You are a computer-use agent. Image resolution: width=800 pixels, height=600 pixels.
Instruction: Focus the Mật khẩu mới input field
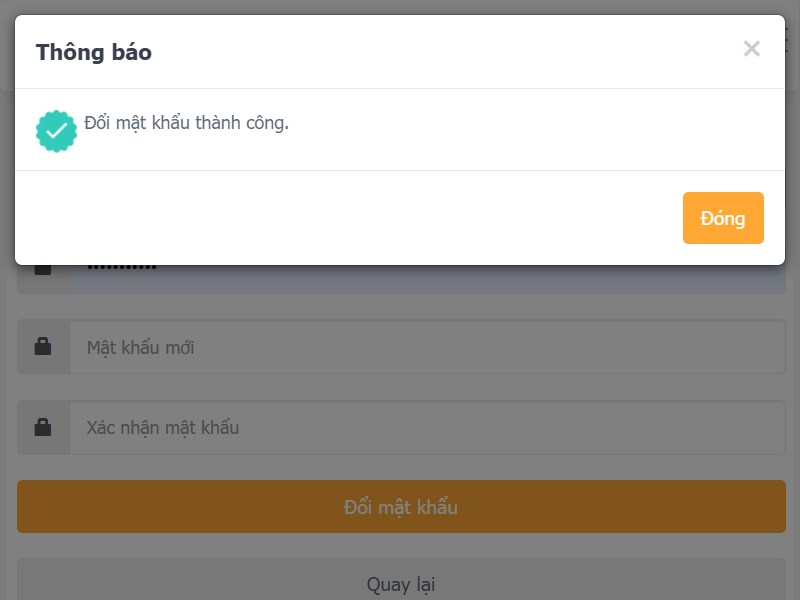click(x=427, y=347)
